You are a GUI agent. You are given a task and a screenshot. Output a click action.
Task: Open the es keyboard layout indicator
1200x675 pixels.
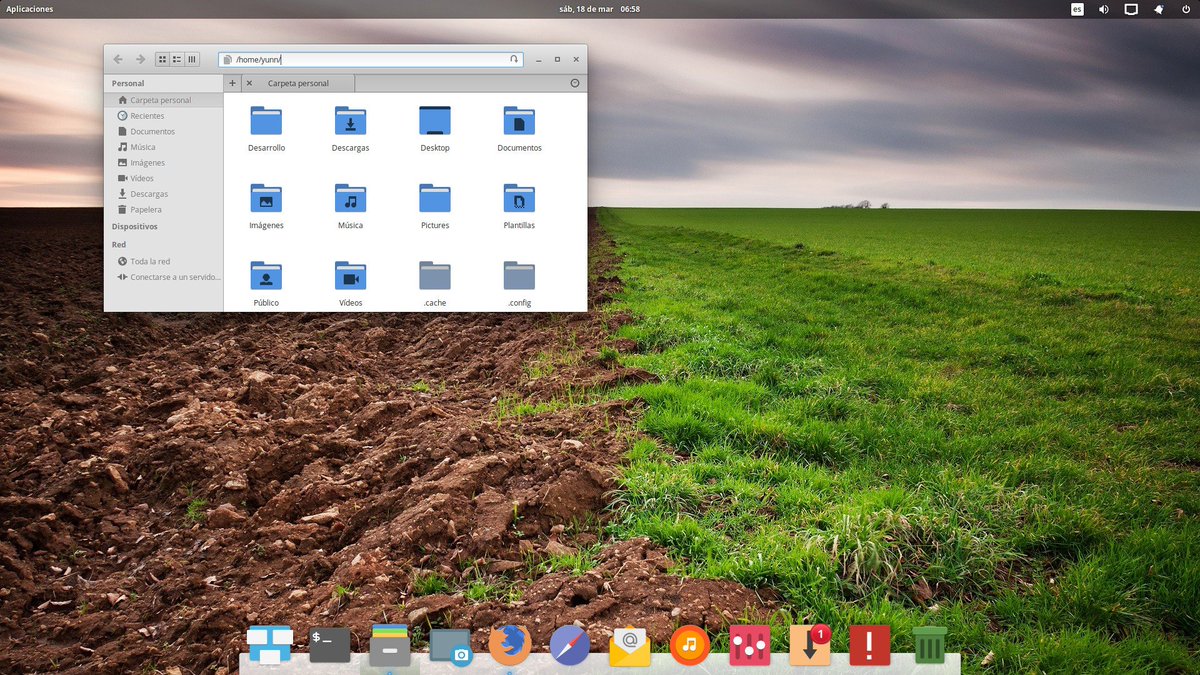[x=1077, y=9]
